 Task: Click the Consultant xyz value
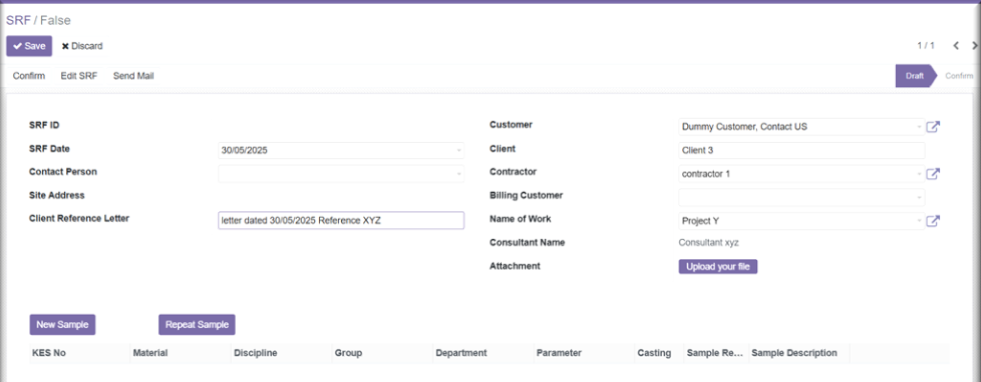tap(708, 243)
